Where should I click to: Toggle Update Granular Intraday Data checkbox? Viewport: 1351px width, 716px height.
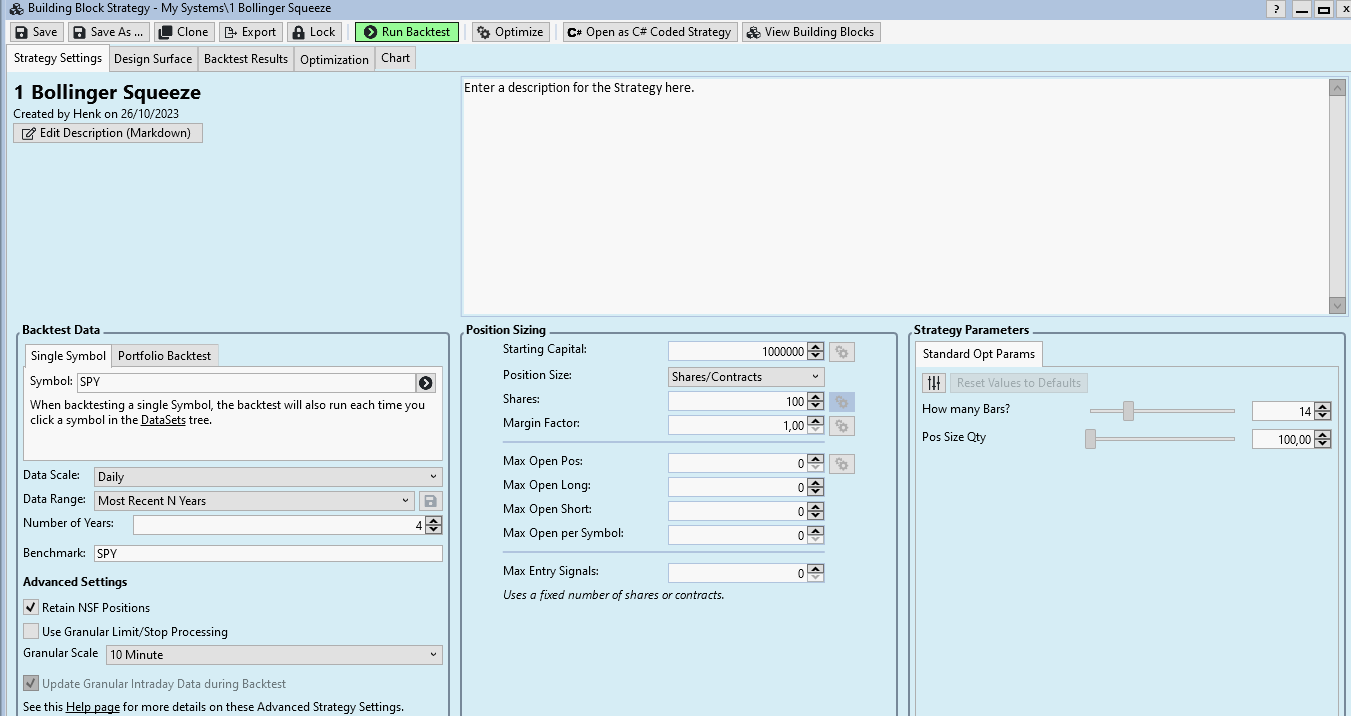pos(31,684)
